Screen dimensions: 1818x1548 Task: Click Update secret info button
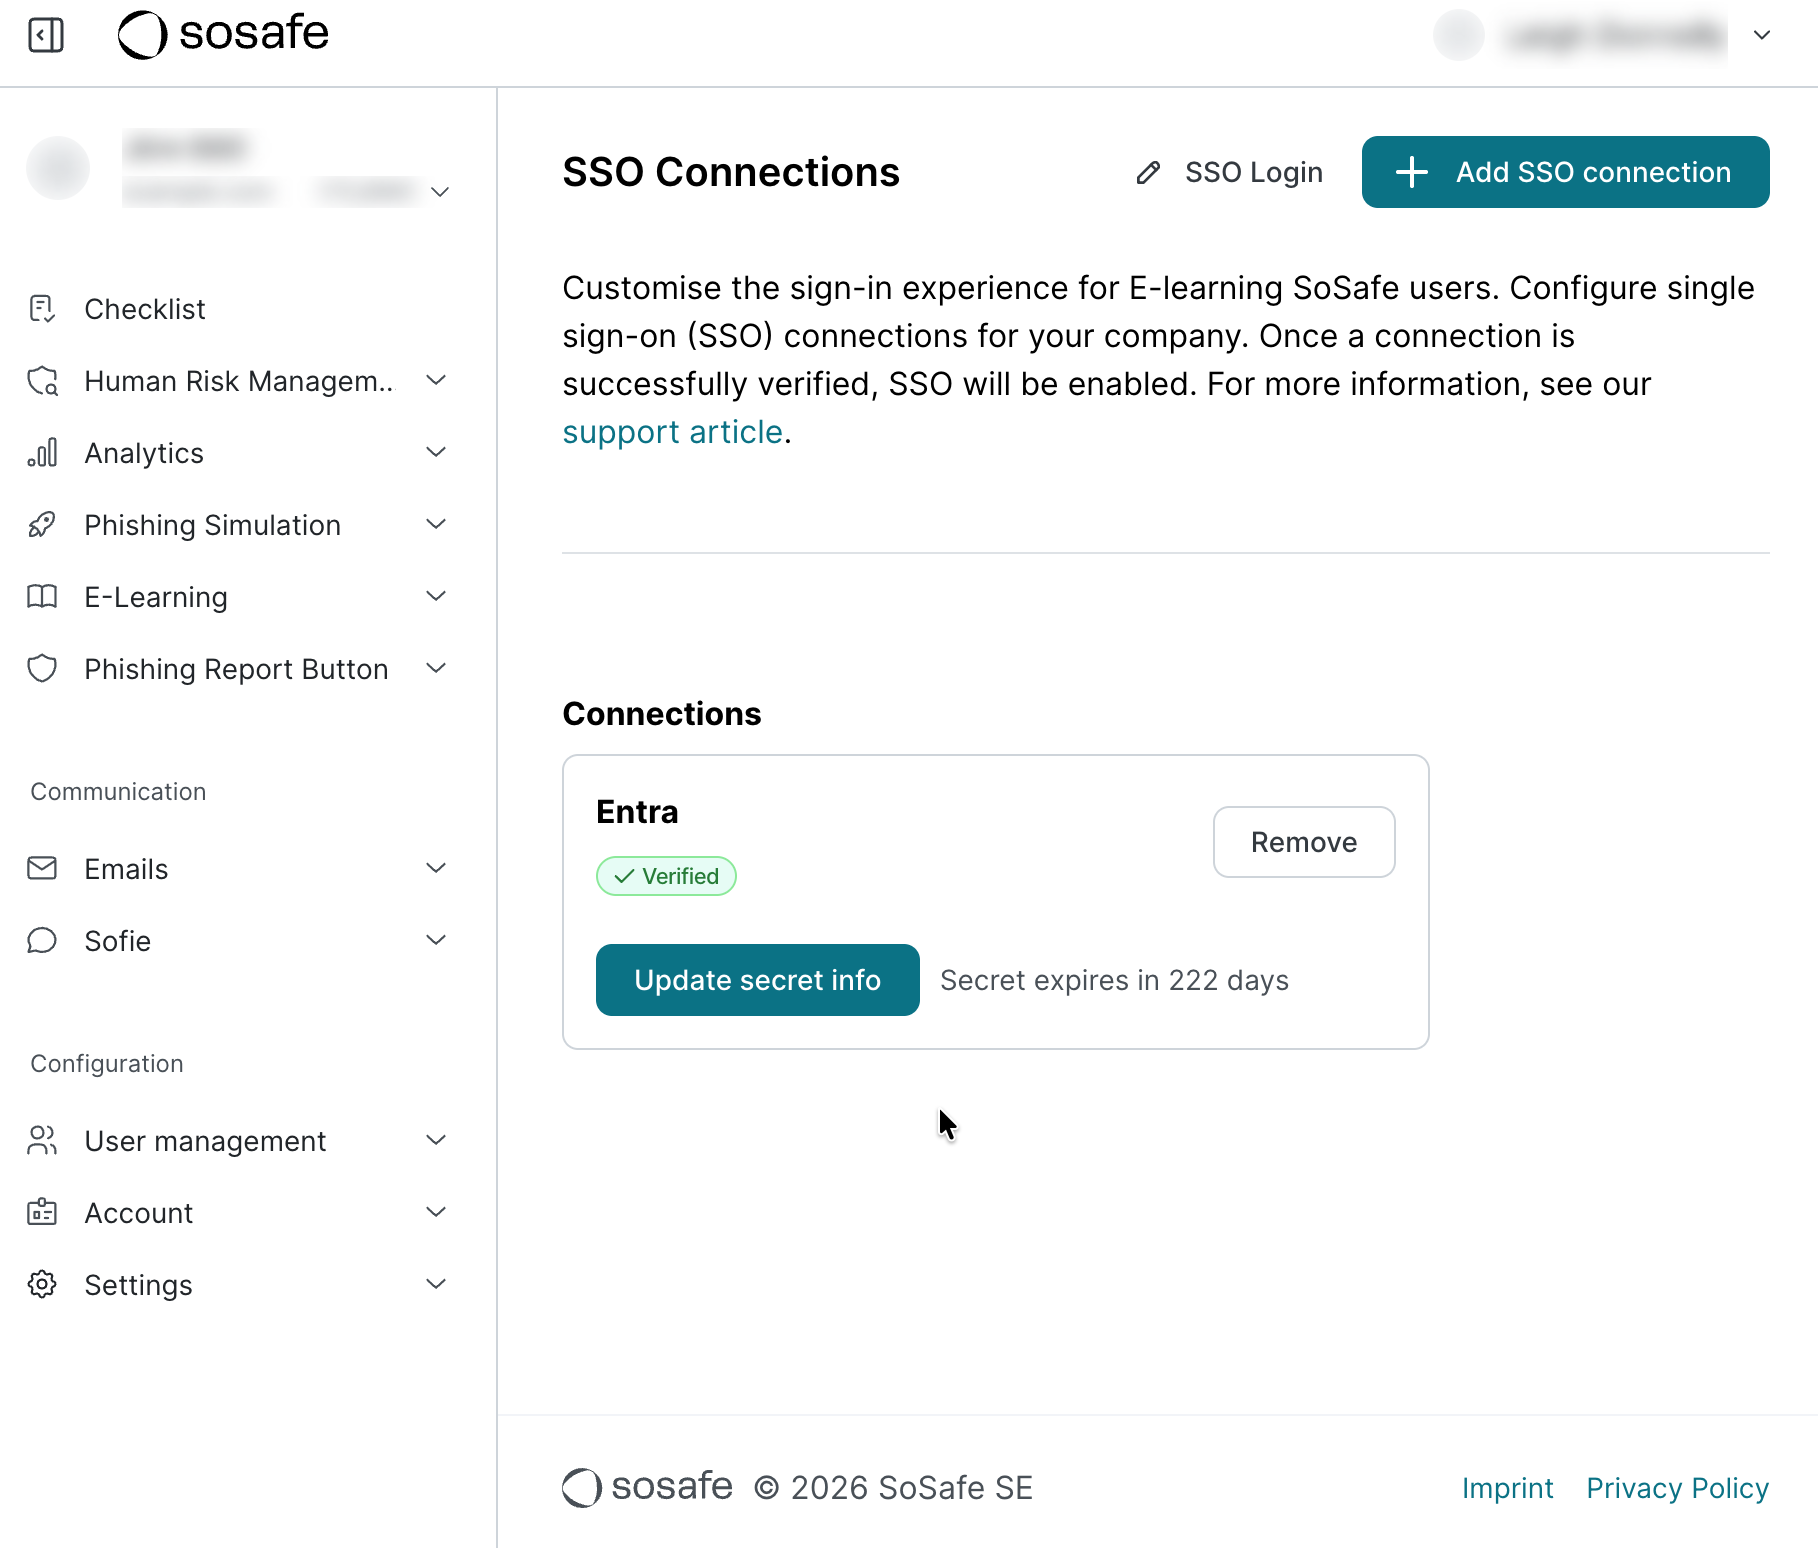click(757, 980)
